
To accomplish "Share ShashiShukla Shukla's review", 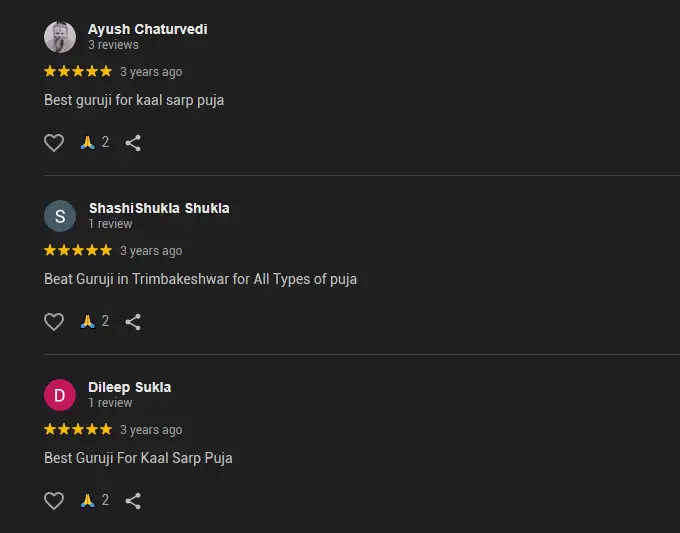I will tap(133, 322).
